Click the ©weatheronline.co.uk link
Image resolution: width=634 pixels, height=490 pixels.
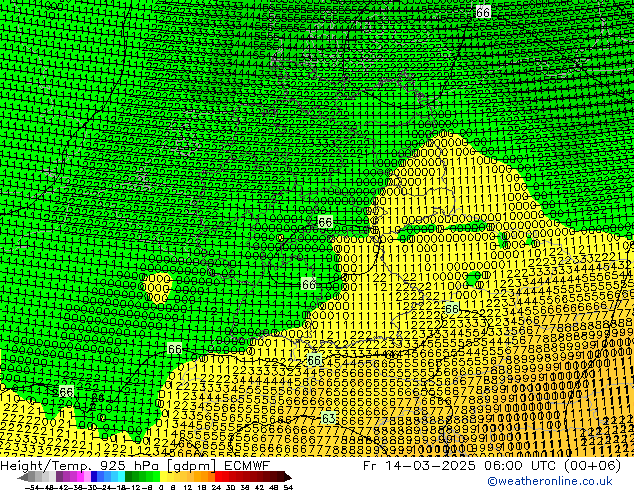(x=550, y=481)
